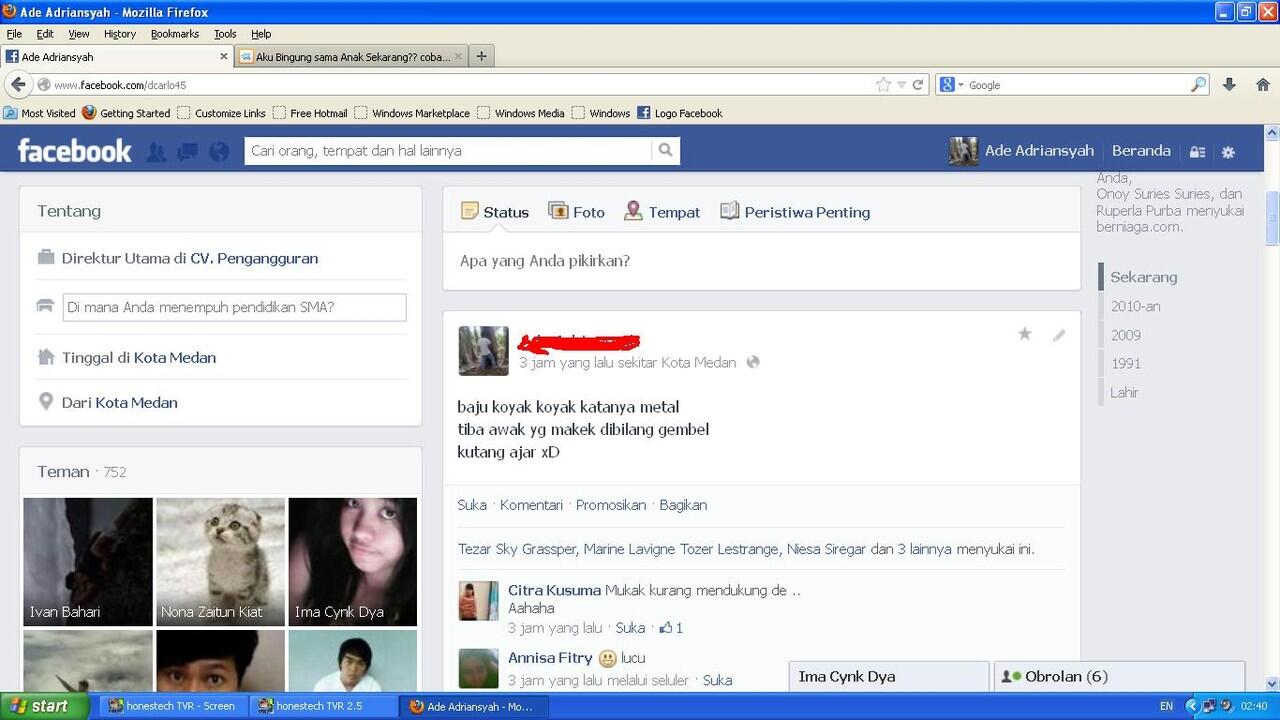Click Bagikan under the post

(683, 505)
